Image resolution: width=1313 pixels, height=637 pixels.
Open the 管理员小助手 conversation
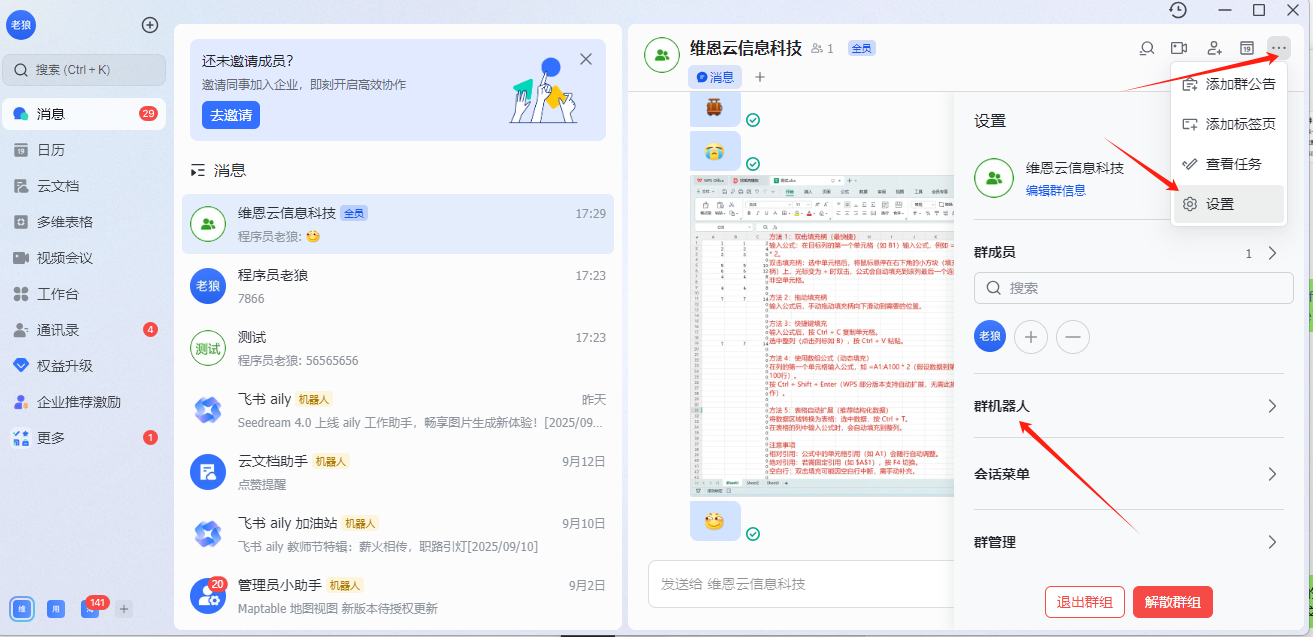398,596
